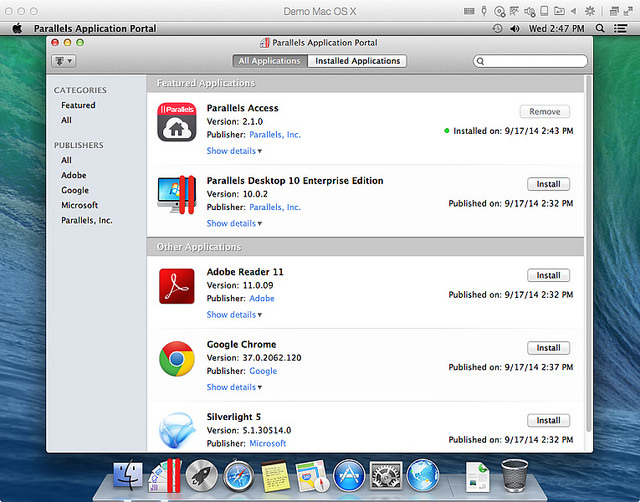The height and width of the screenshot is (502, 640).
Task: Open the Adobe publisher link
Action: coord(262,298)
